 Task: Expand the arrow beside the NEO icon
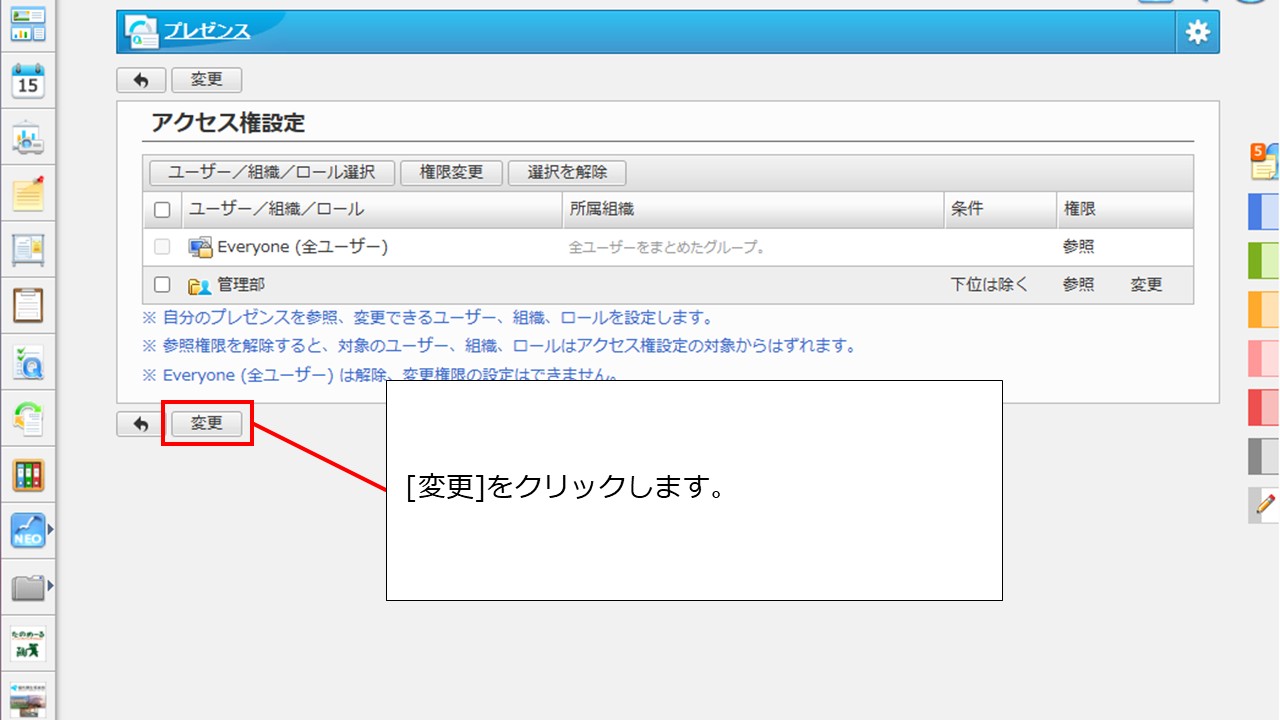tap(51, 529)
